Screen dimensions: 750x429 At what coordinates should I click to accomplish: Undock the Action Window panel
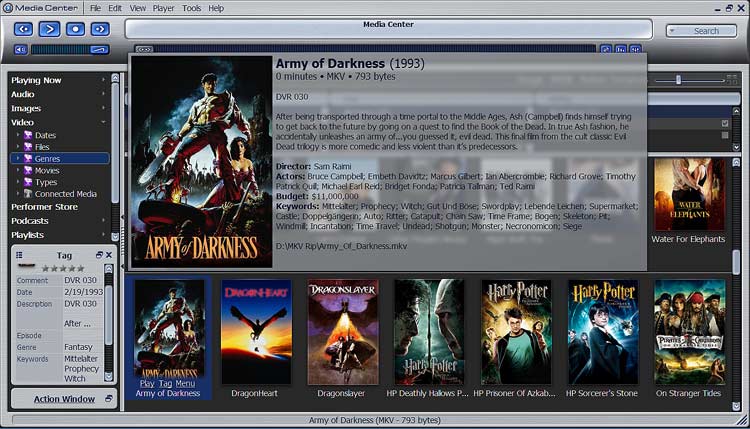coord(108,399)
